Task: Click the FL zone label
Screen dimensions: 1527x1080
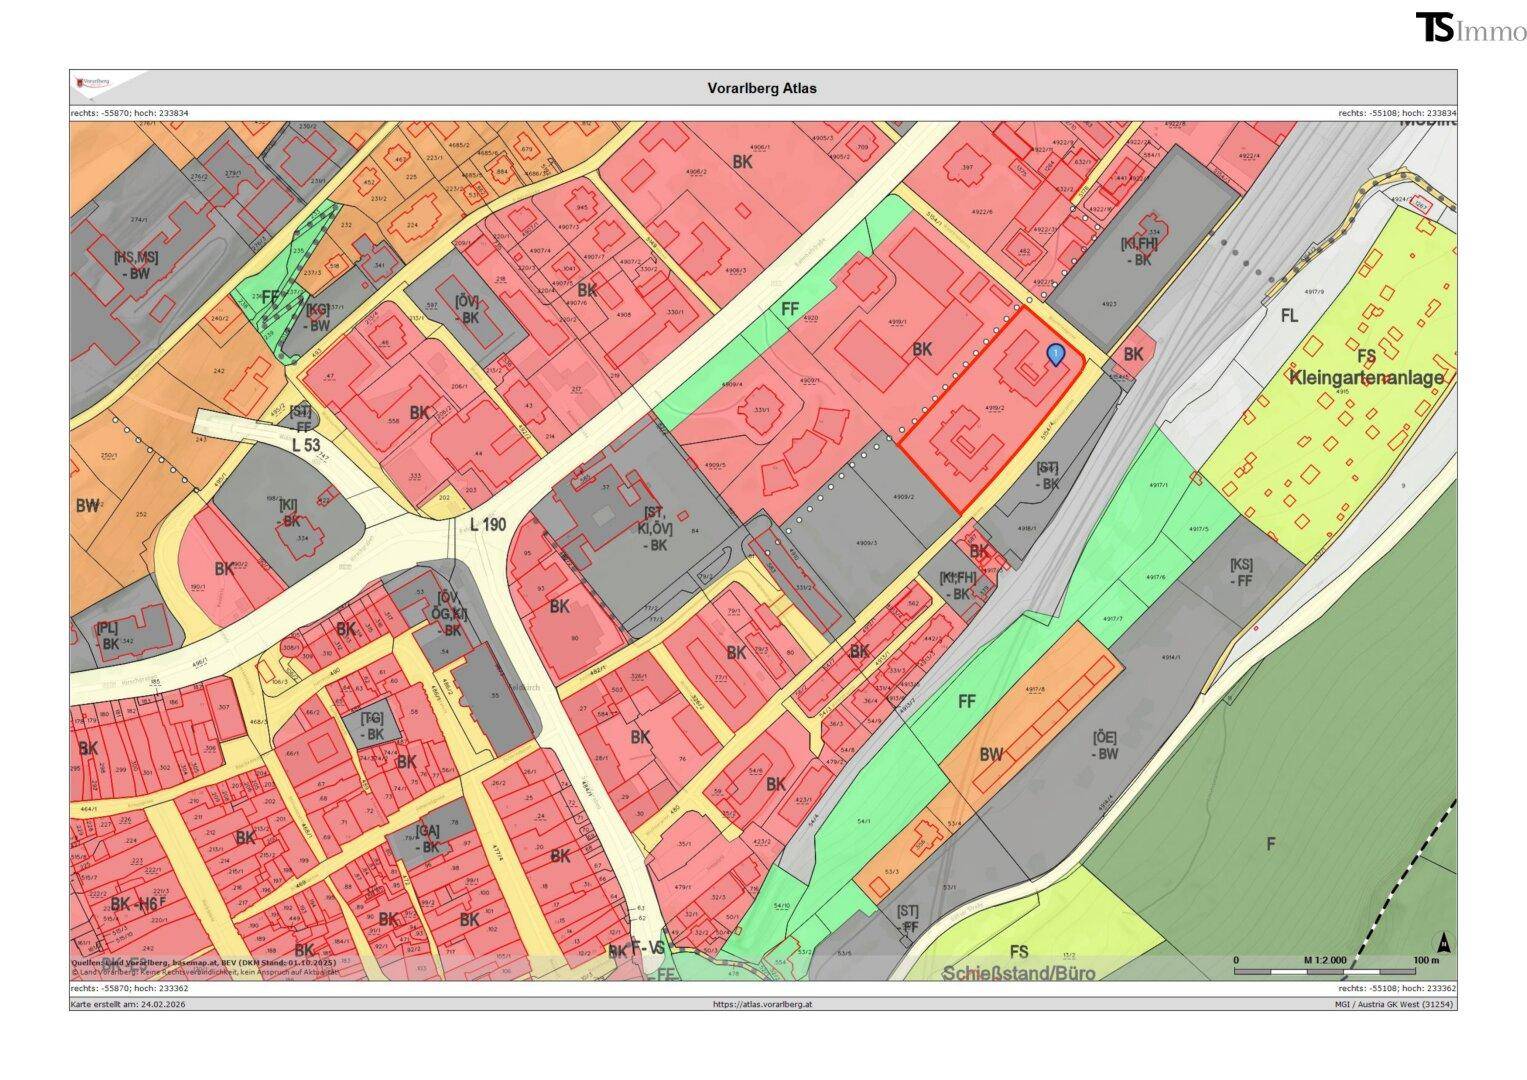Action: coord(1289,316)
